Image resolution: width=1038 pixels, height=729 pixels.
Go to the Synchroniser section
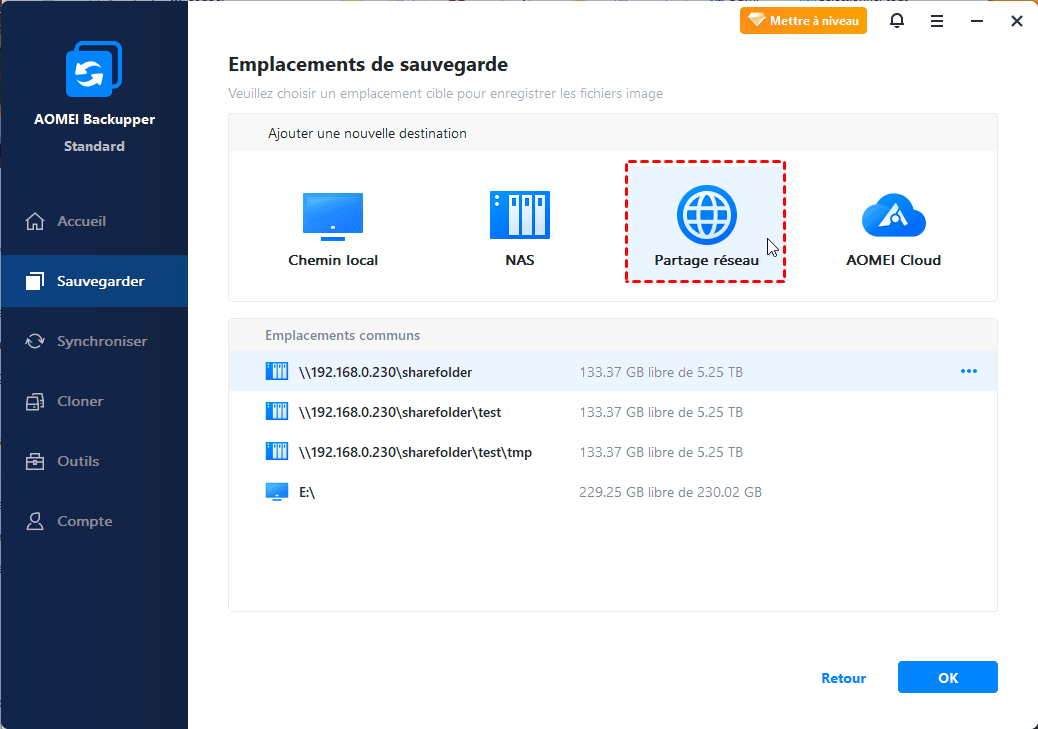[94, 341]
